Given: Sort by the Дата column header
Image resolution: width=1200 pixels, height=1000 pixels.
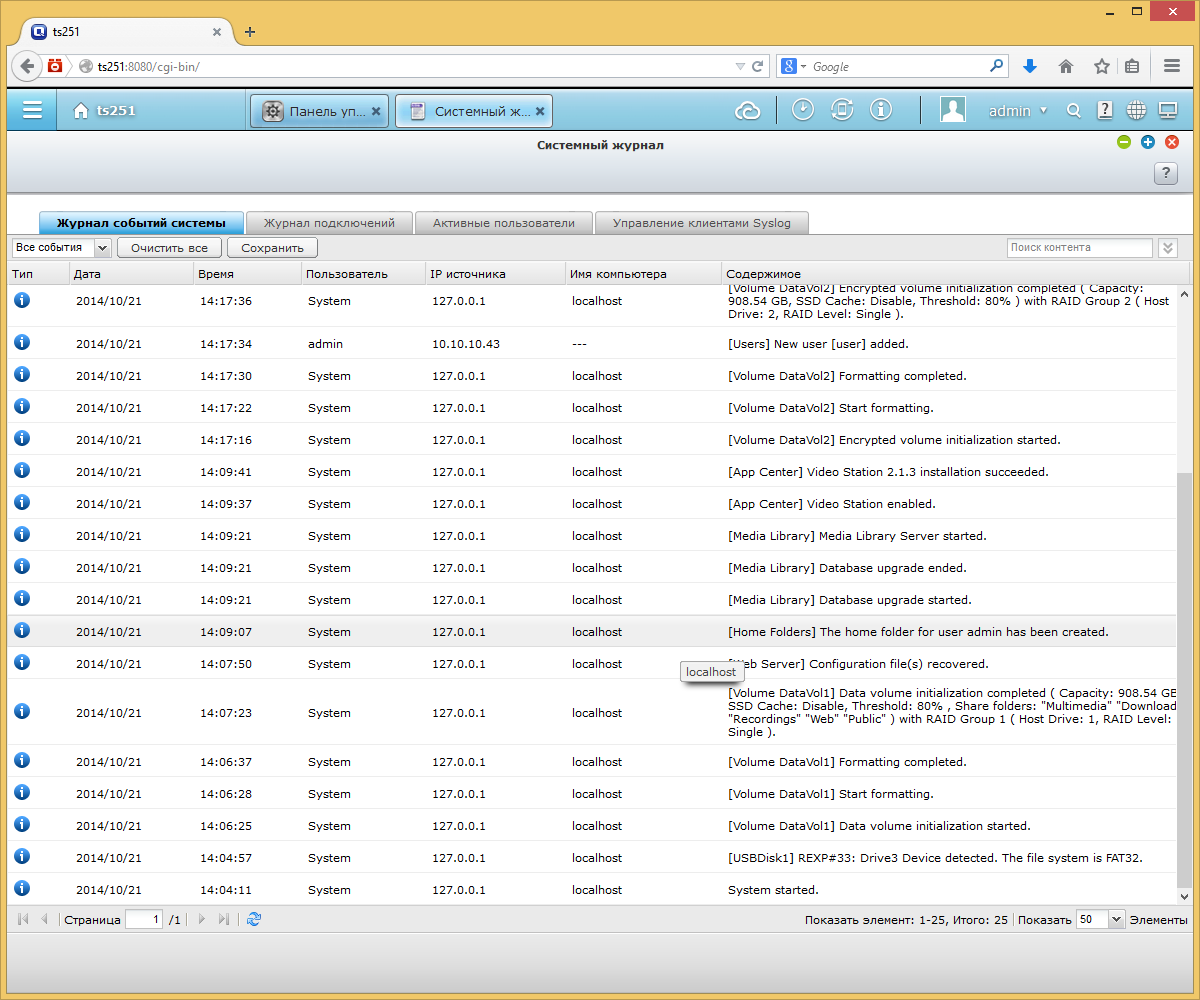Looking at the screenshot, I should tap(131, 273).
